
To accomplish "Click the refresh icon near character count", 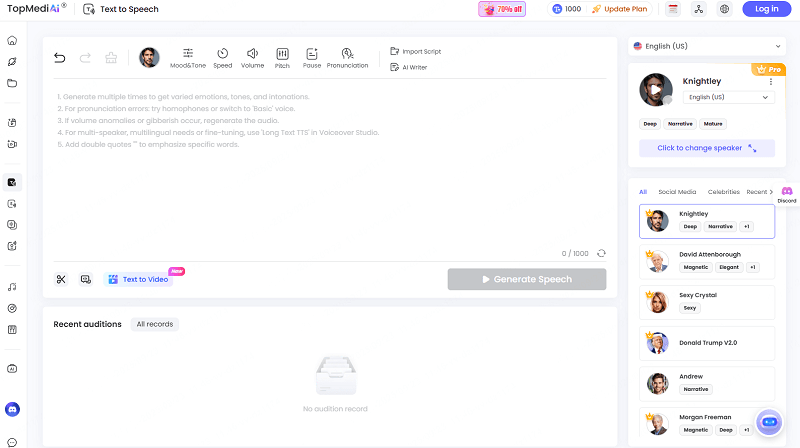I will (602, 253).
